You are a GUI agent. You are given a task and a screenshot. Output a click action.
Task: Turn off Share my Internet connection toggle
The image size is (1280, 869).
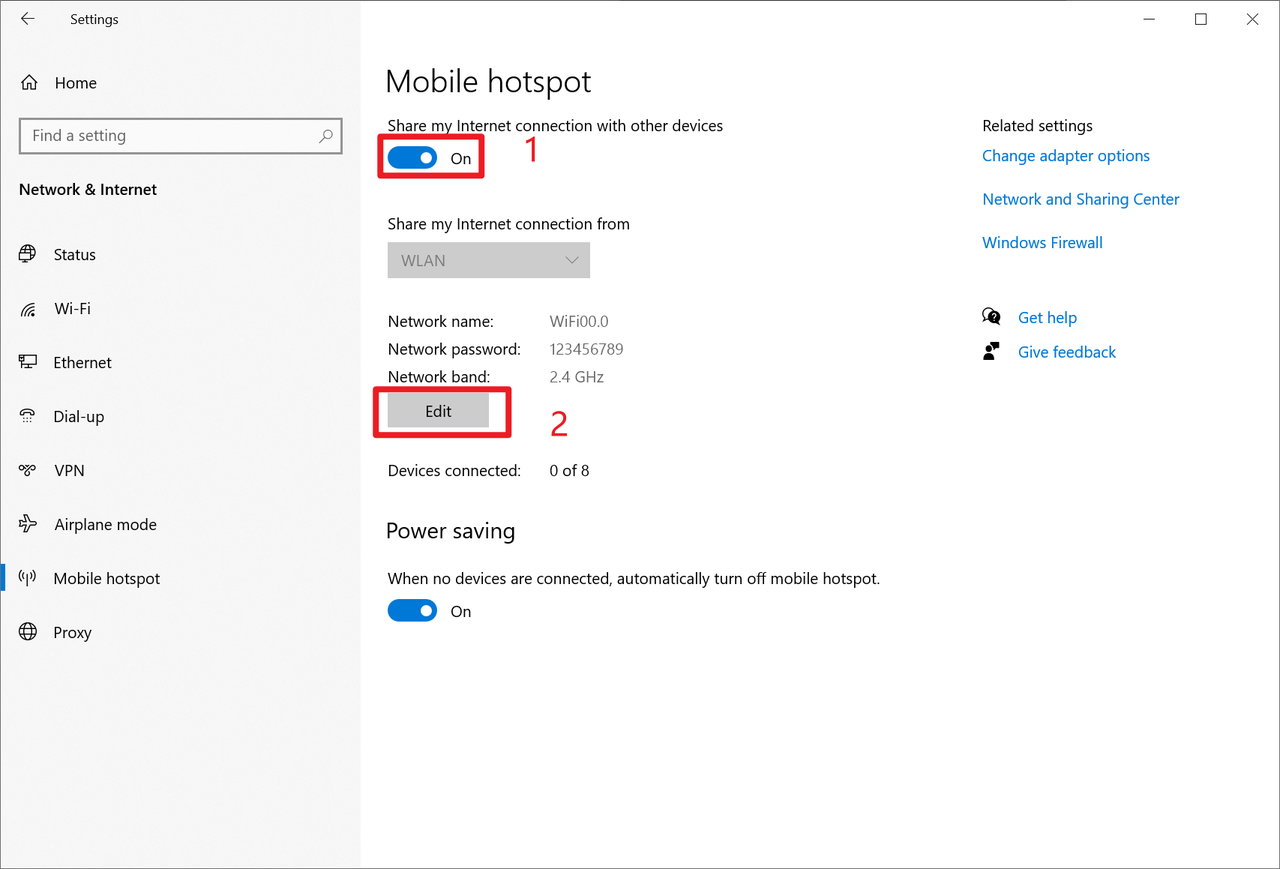412,158
